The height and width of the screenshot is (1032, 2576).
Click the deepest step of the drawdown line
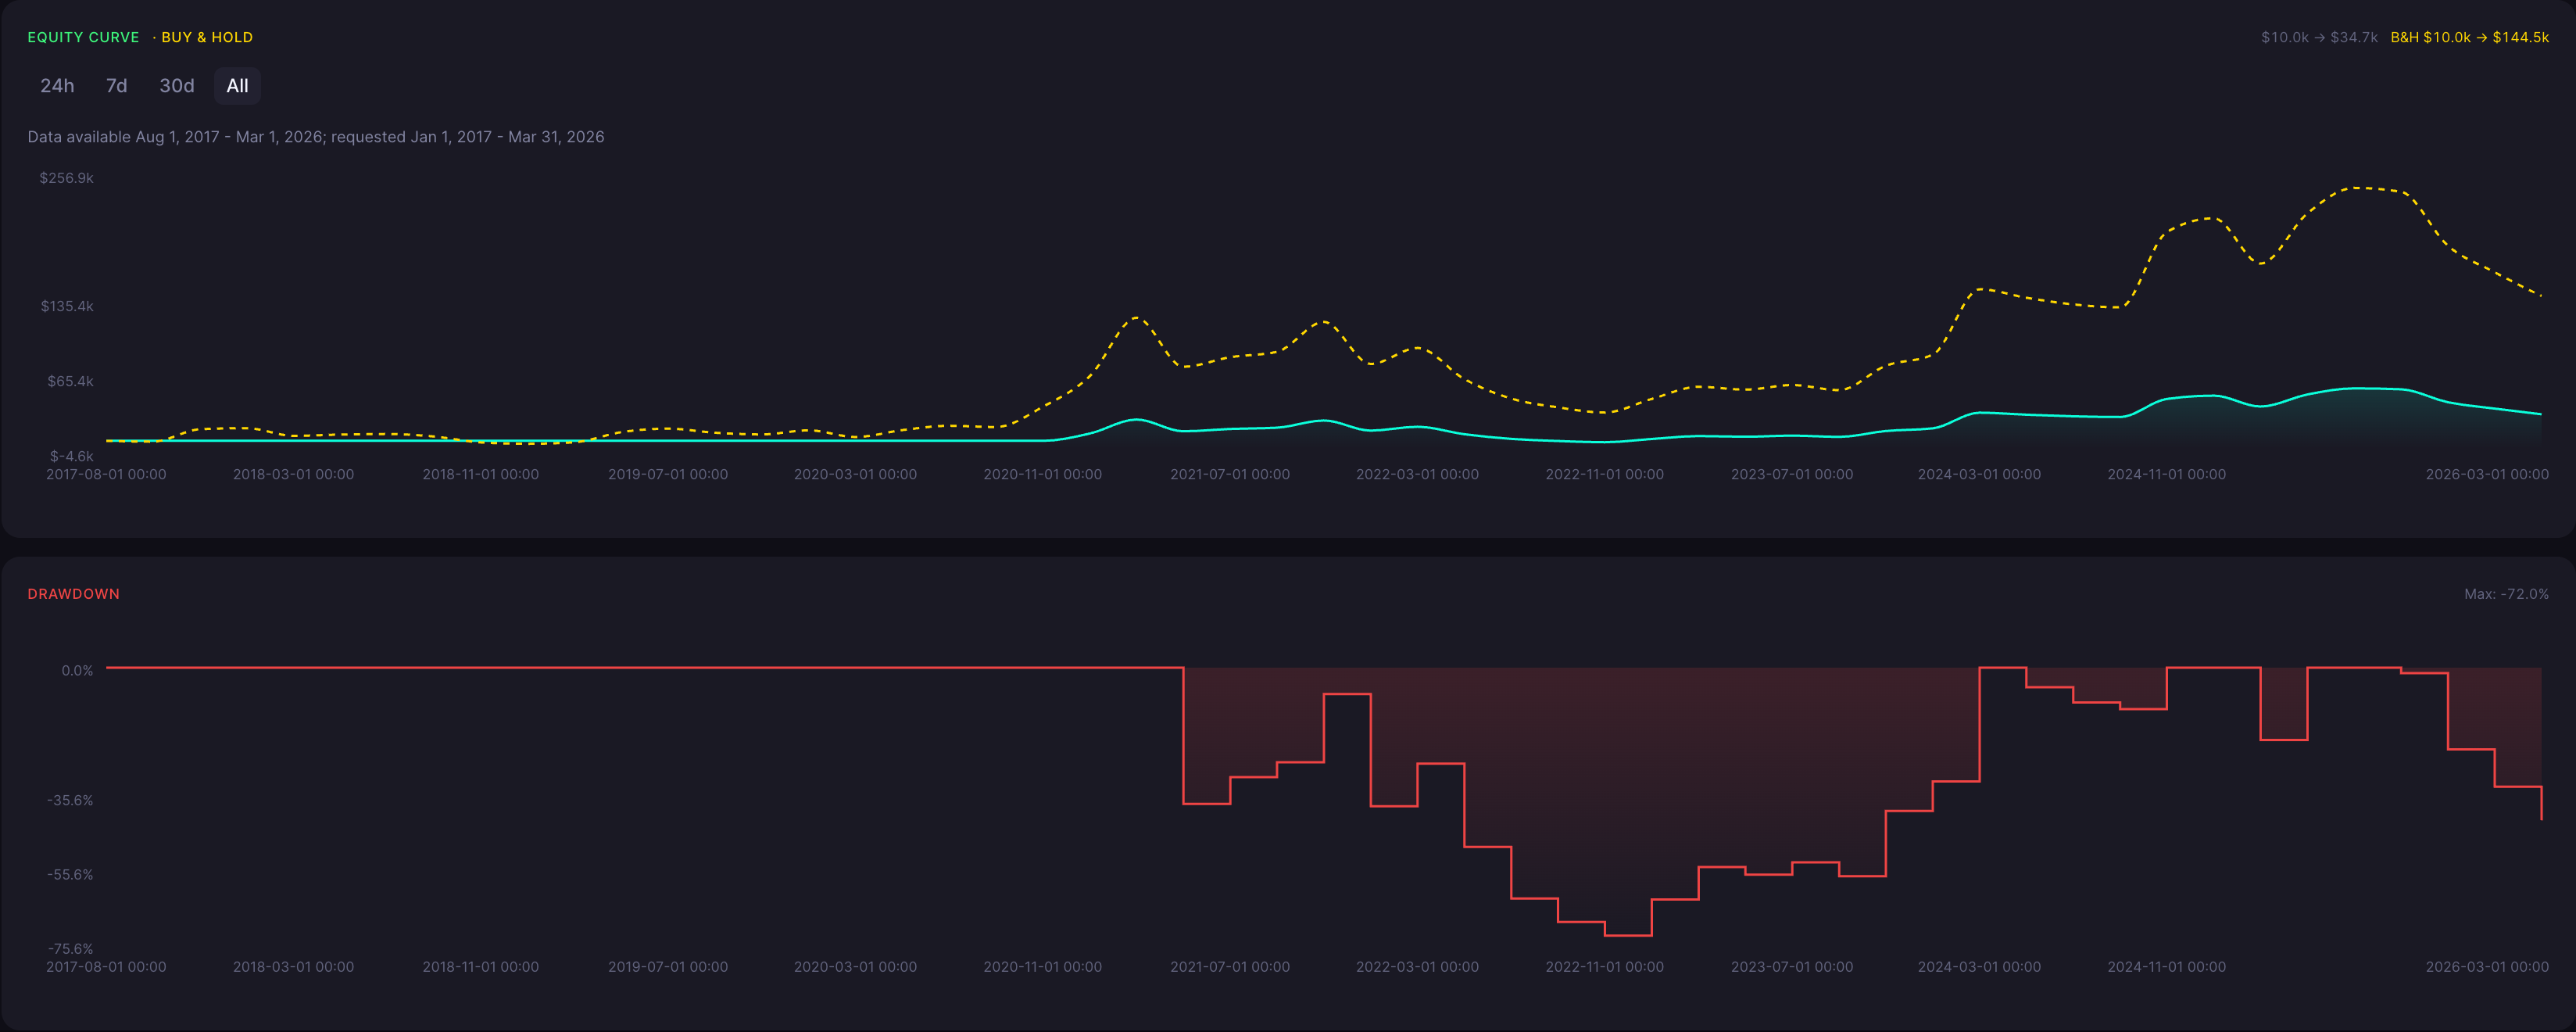click(1628, 935)
